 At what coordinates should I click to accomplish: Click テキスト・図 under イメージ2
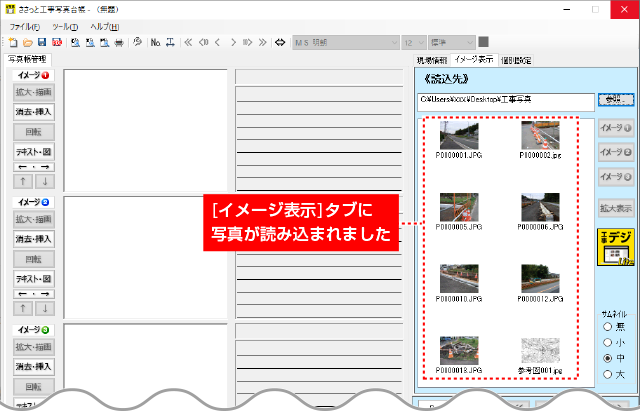[x=34, y=279]
